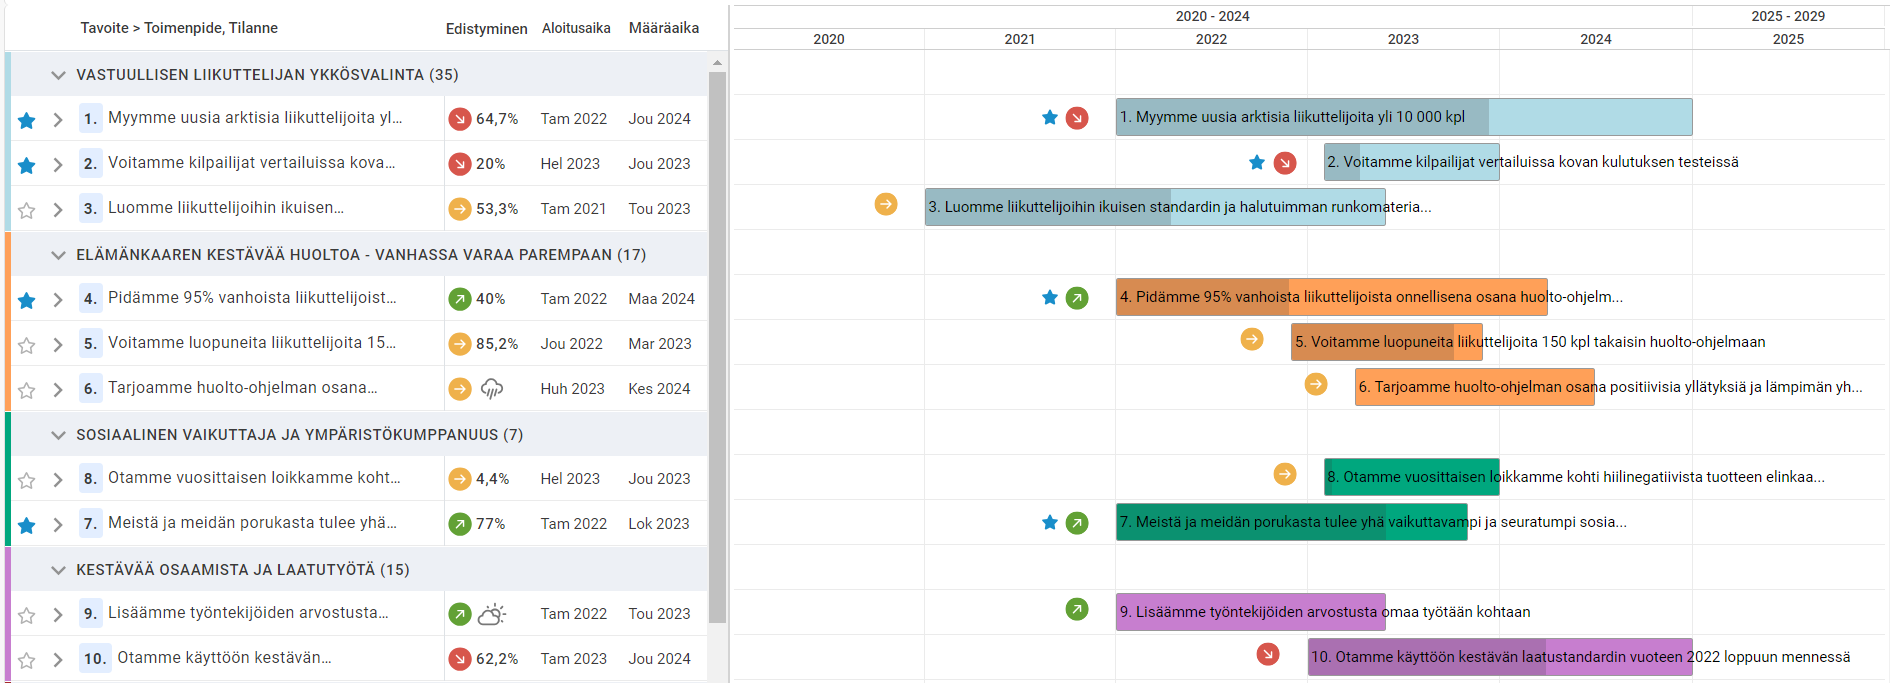Click green rising status icon for goal 4

459,299
